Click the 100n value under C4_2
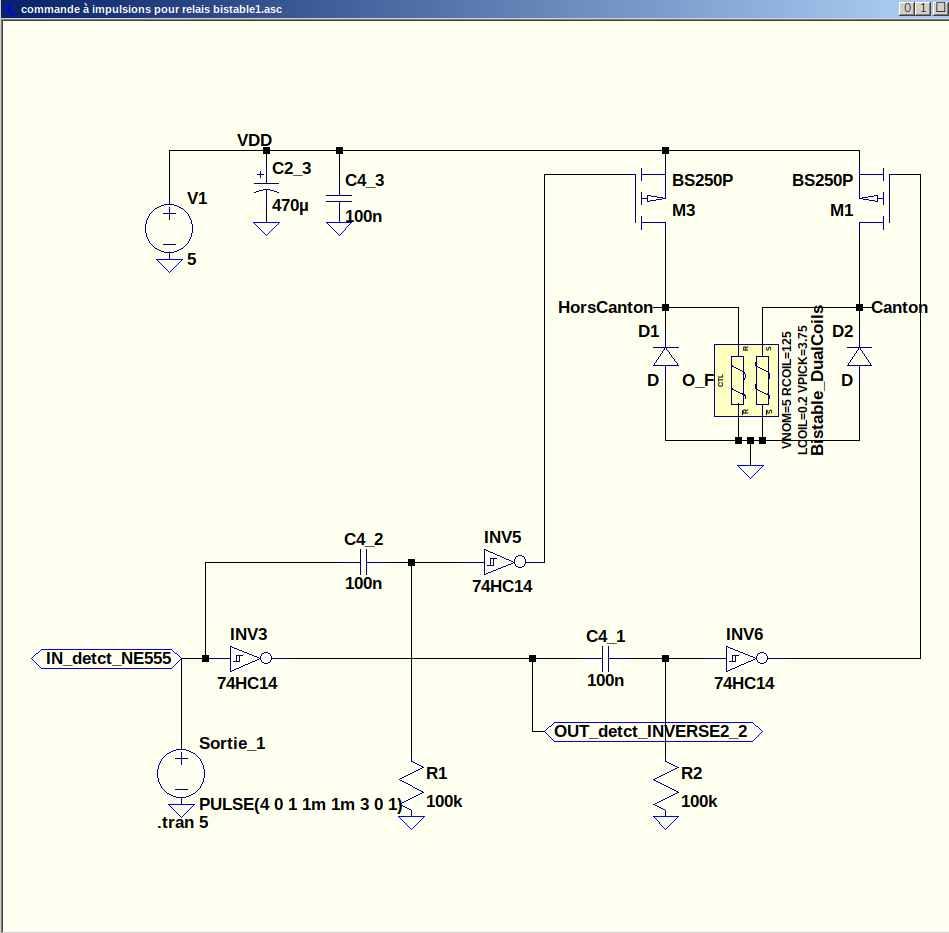The height and width of the screenshot is (933, 949). (363, 583)
